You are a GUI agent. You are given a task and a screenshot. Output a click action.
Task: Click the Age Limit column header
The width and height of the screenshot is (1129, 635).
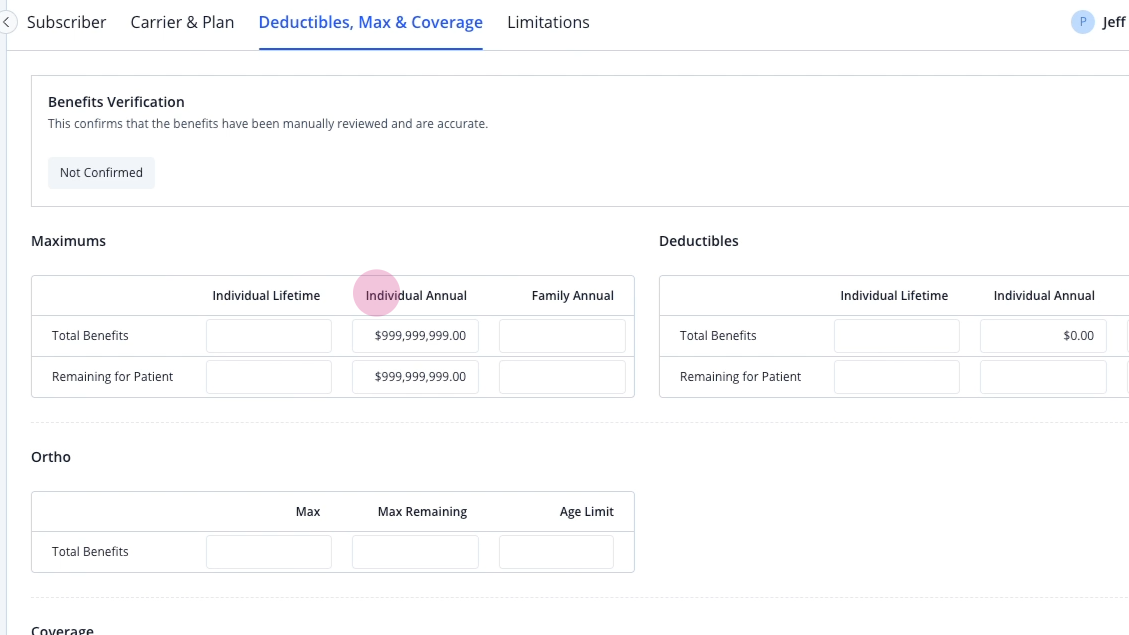(587, 512)
